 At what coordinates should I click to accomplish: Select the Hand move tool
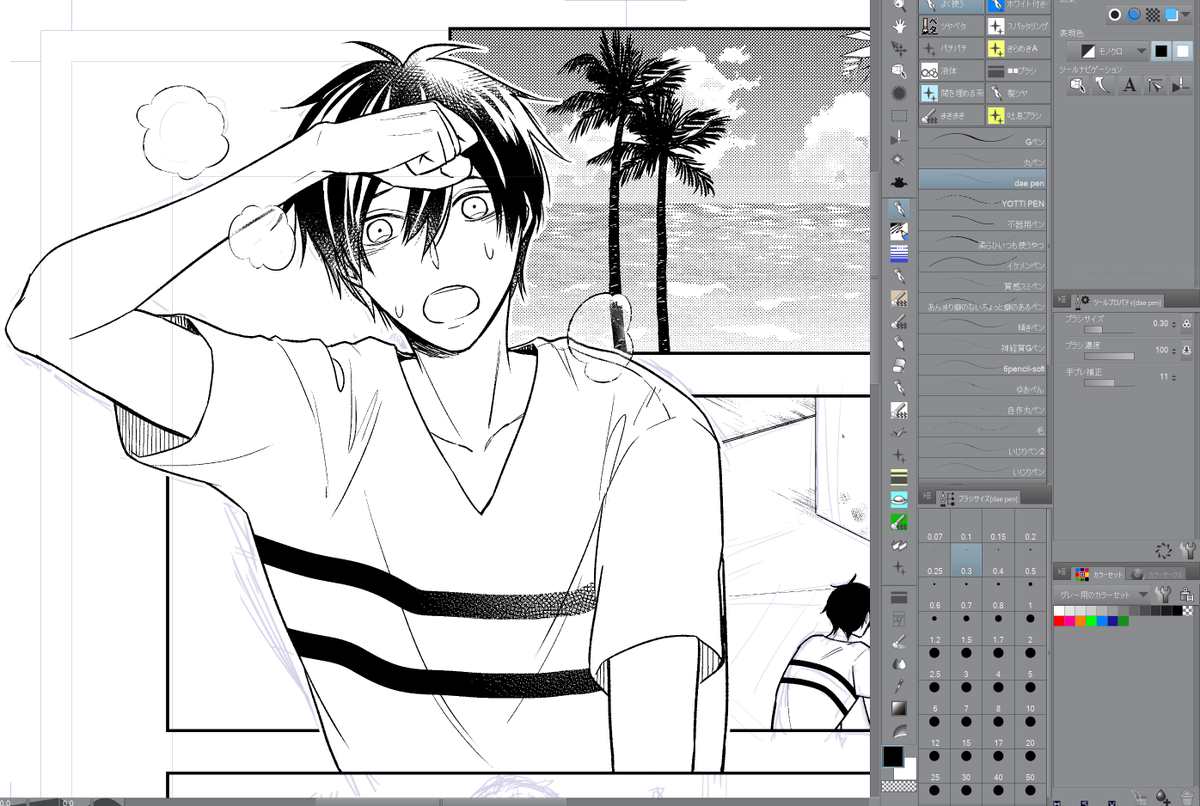point(898,26)
